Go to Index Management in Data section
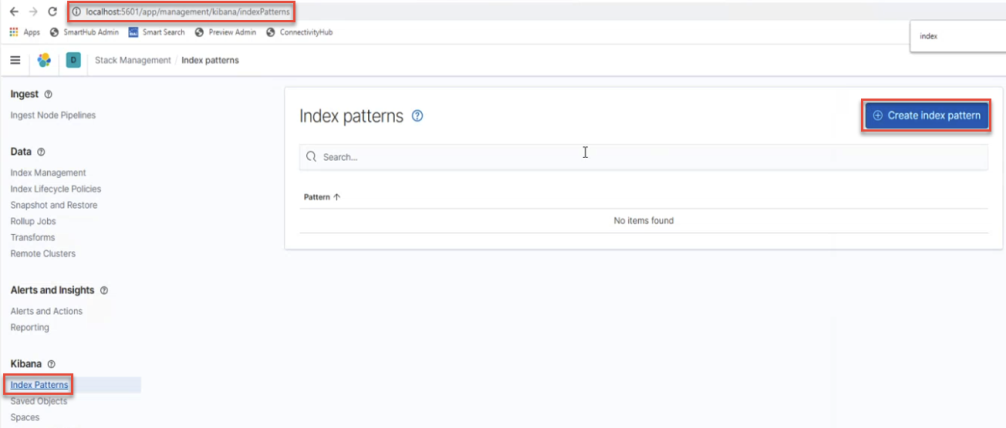This screenshot has width=1006, height=428. (48, 173)
